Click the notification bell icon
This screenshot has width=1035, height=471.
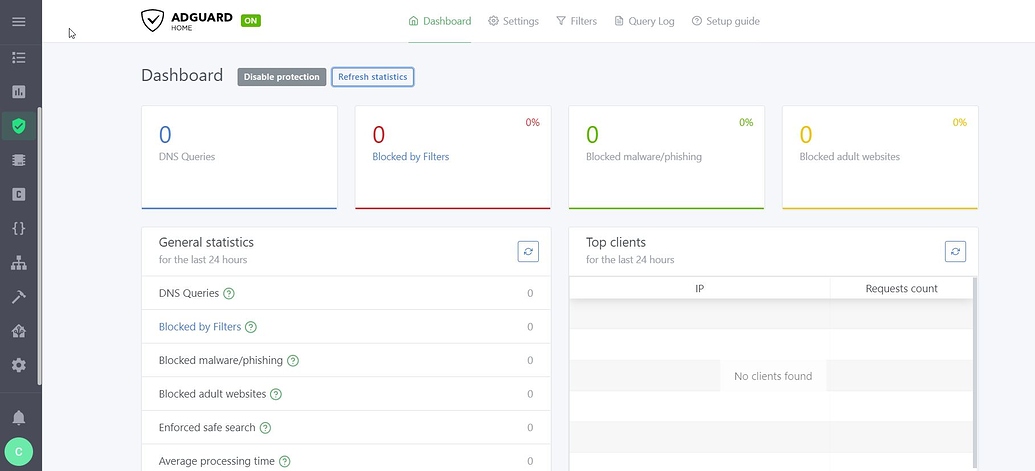click(19, 418)
